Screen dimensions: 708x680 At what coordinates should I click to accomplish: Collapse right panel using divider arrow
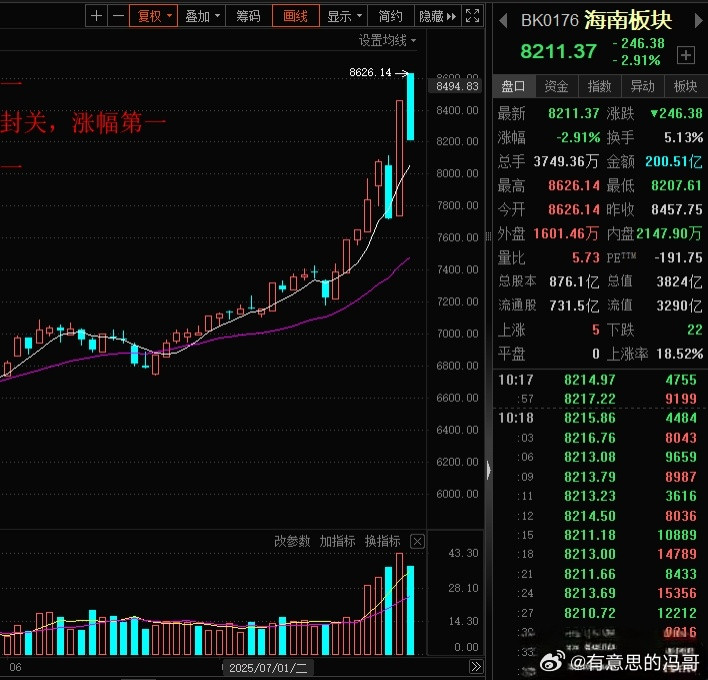click(x=489, y=470)
